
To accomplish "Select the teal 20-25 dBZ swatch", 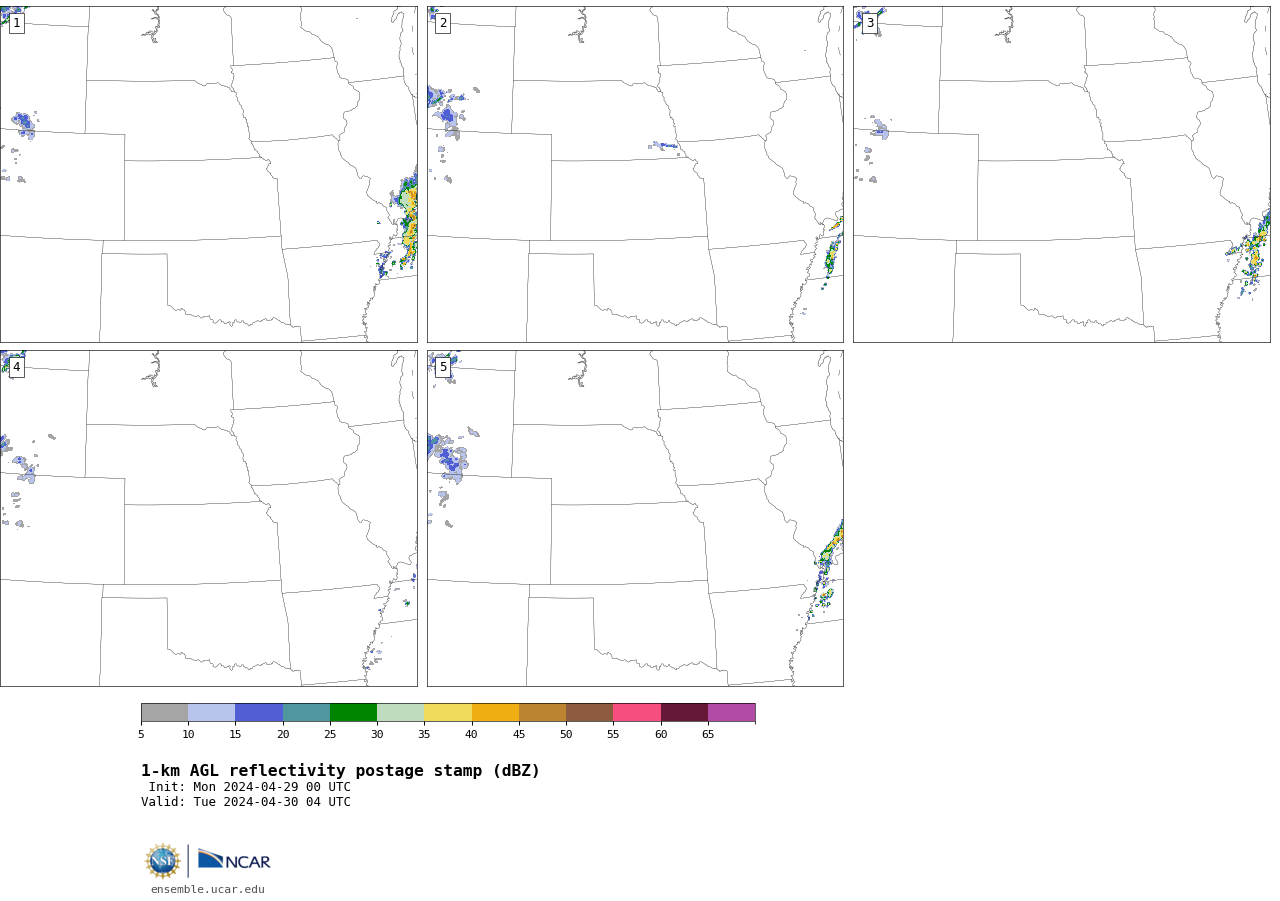I will (306, 712).
